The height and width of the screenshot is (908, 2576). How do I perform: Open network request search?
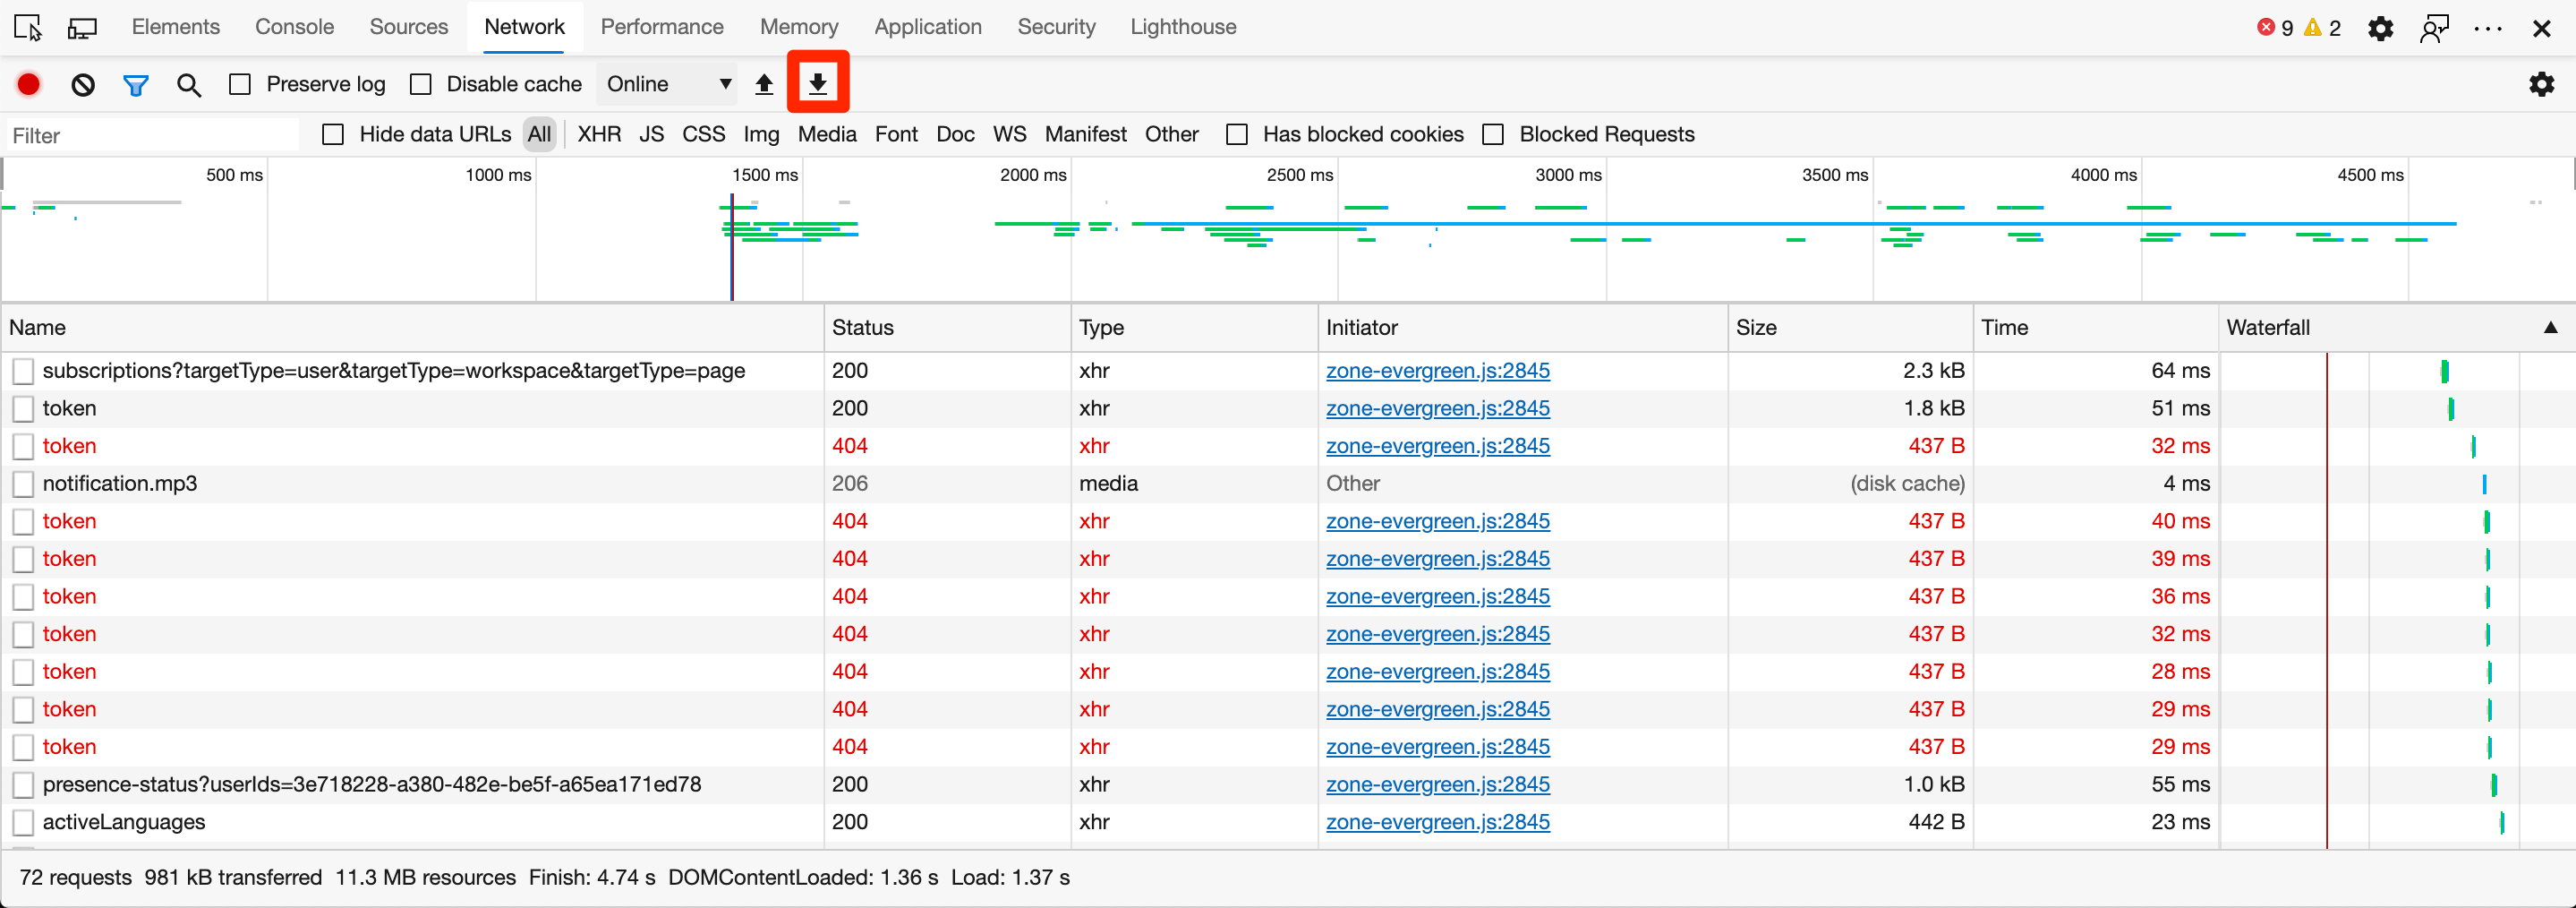[x=188, y=84]
